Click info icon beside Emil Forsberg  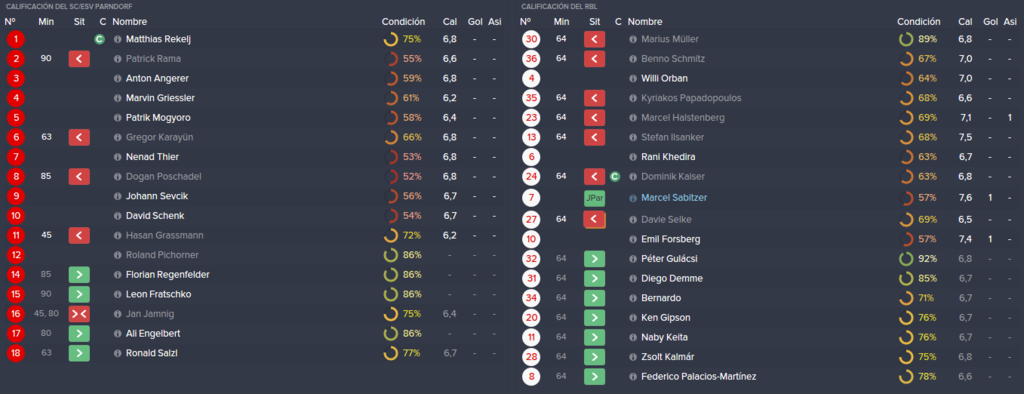(633, 239)
